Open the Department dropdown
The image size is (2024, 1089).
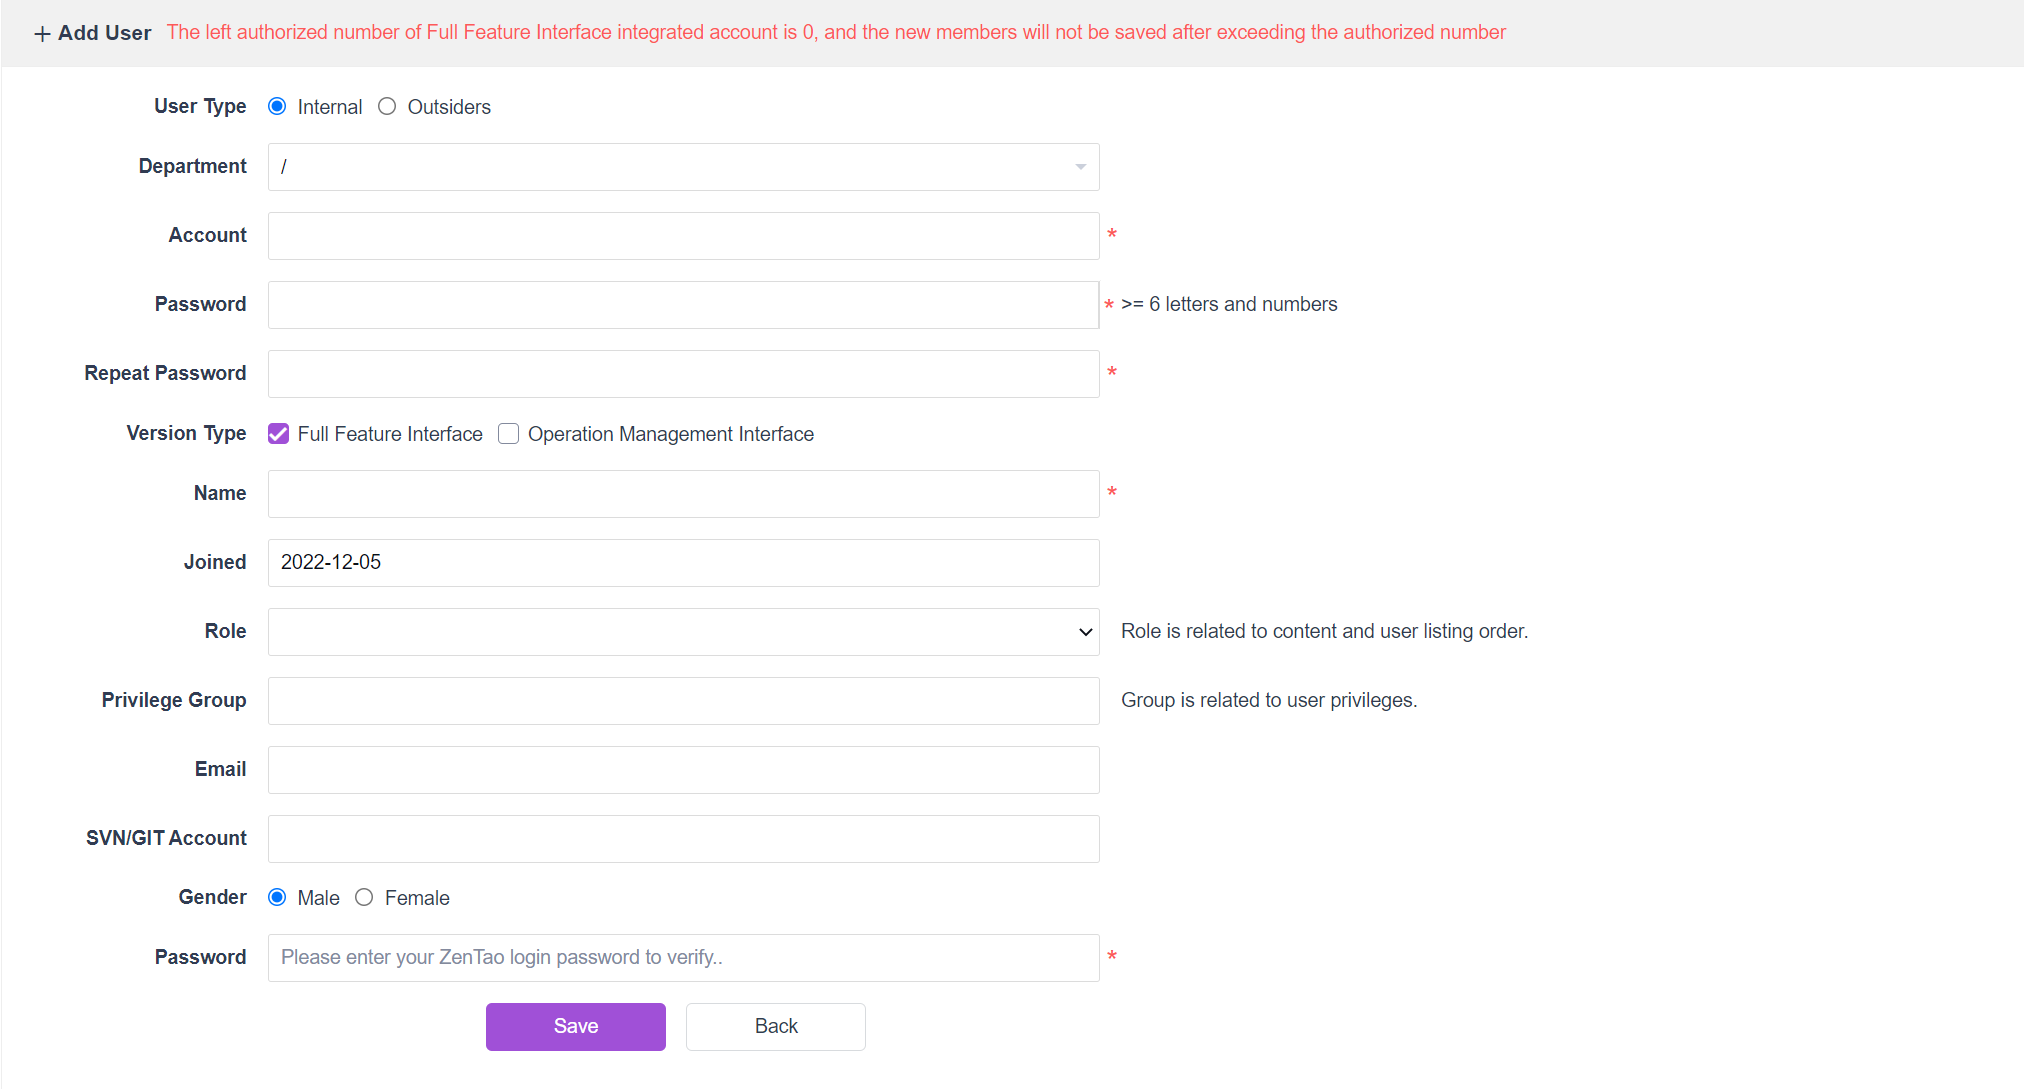(683, 167)
